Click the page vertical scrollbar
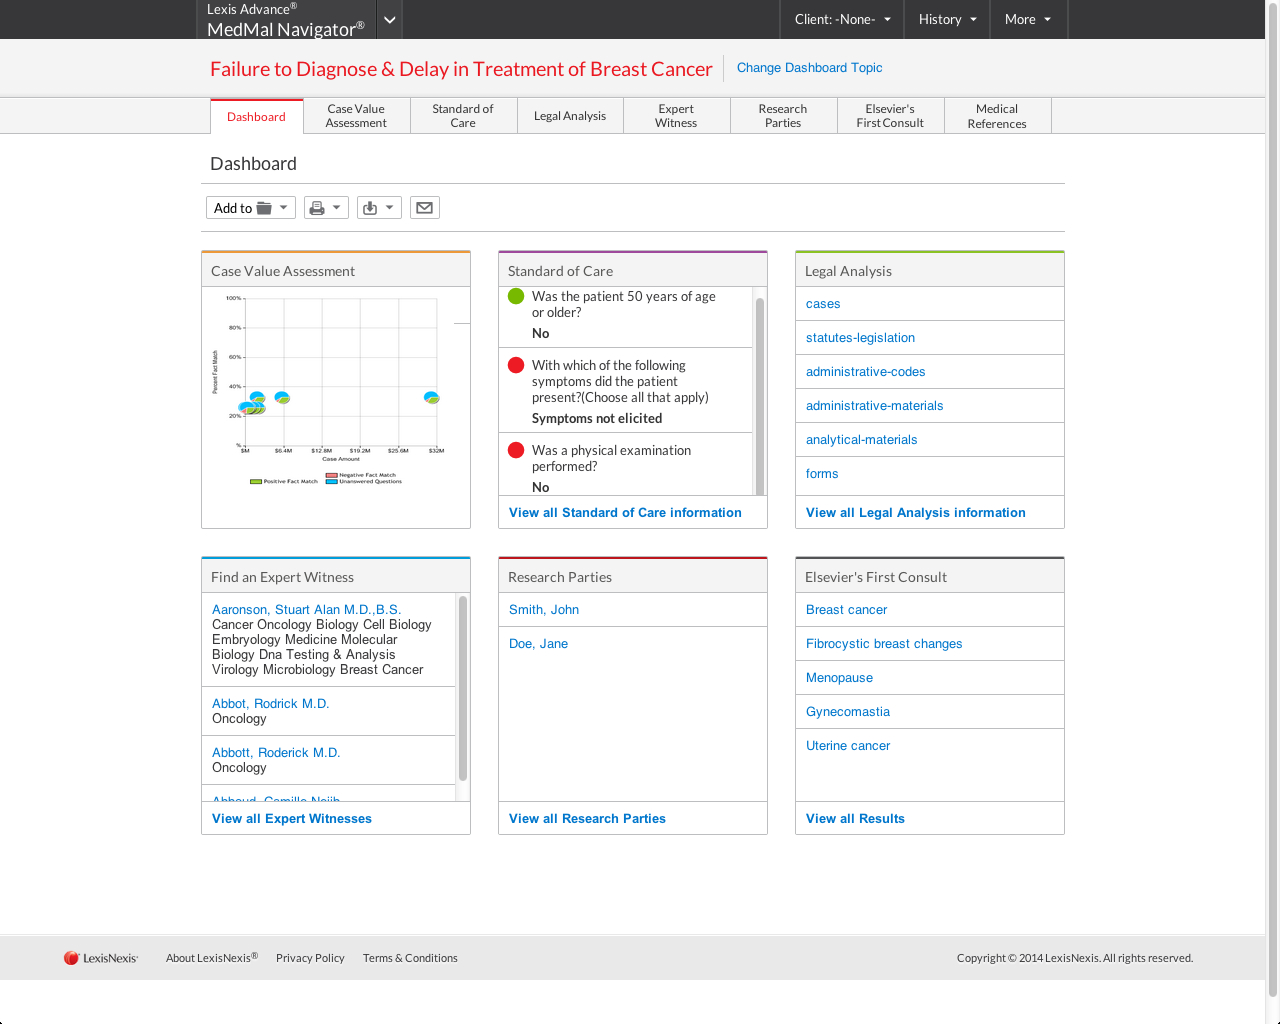Screen dimensions: 1280x1024 pos(1273,500)
